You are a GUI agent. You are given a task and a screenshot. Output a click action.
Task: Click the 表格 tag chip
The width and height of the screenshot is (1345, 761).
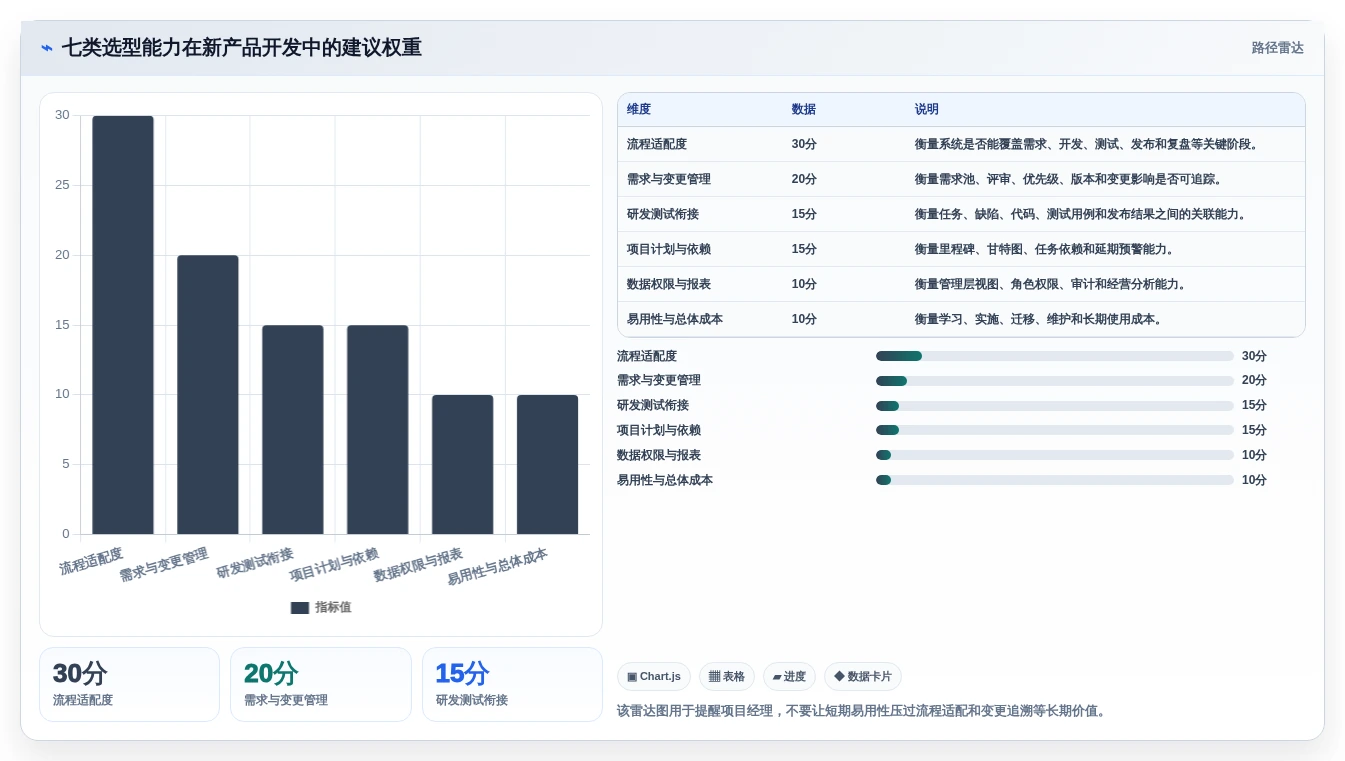[x=727, y=677]
